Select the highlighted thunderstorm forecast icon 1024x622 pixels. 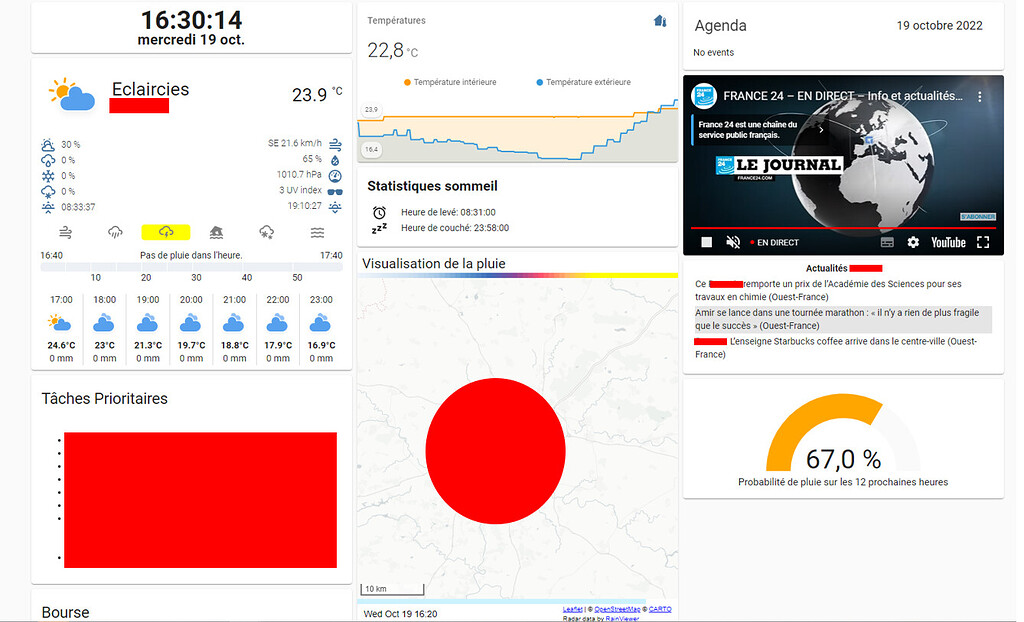[x=165, y=232]
